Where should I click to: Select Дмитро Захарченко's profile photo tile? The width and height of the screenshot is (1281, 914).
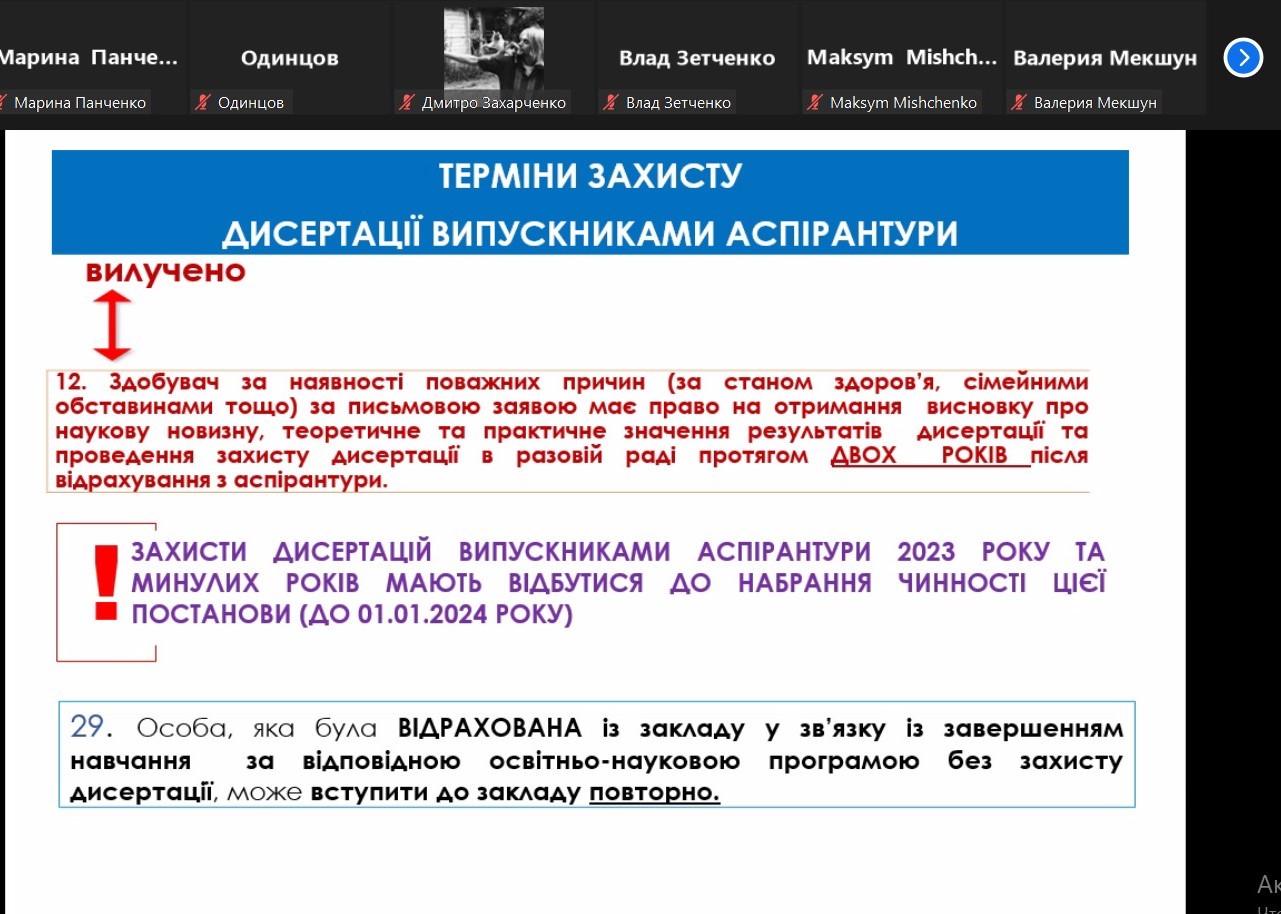[494, 50]
